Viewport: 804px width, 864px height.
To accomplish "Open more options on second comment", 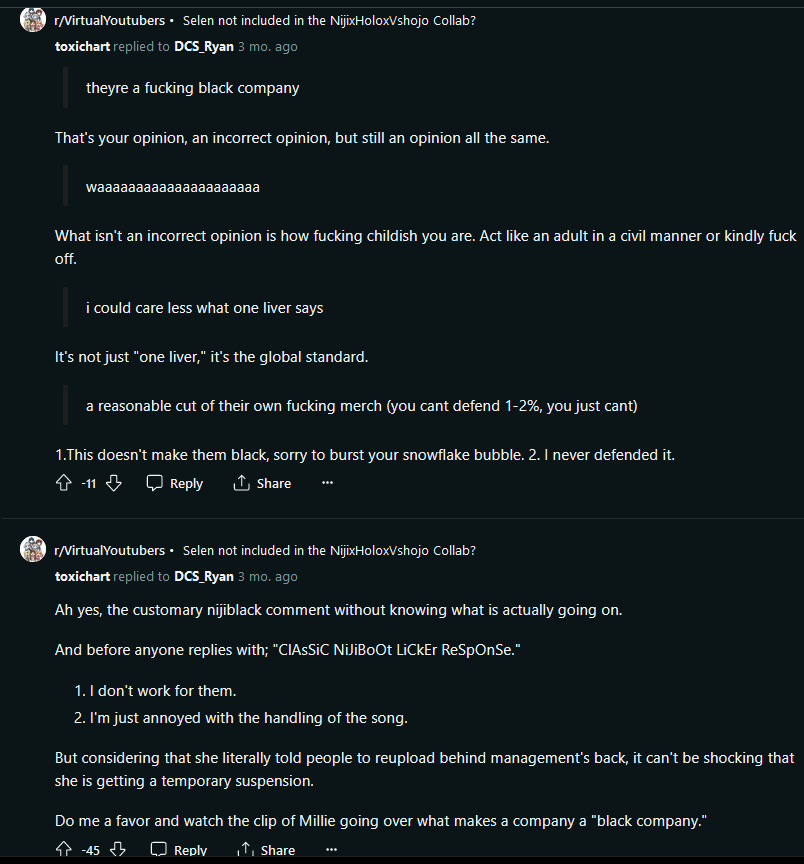I will coord(331,849).
